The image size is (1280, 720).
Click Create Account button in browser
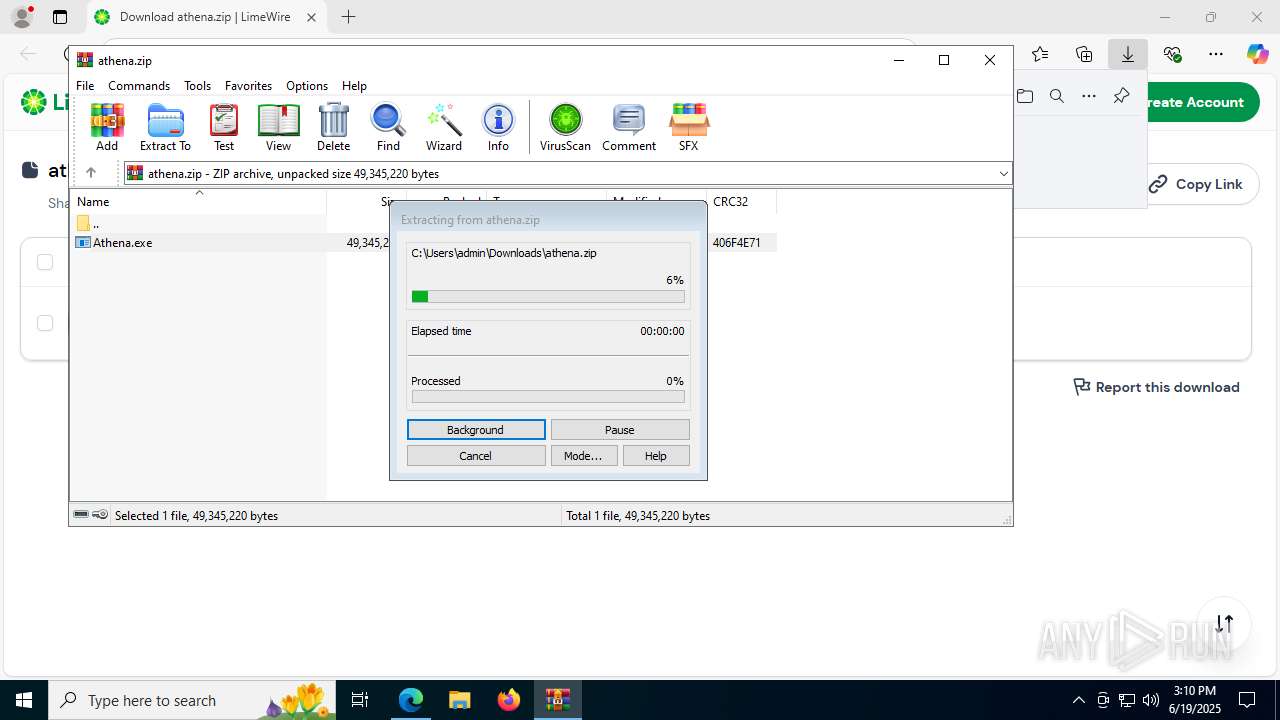click(1196, 102)
